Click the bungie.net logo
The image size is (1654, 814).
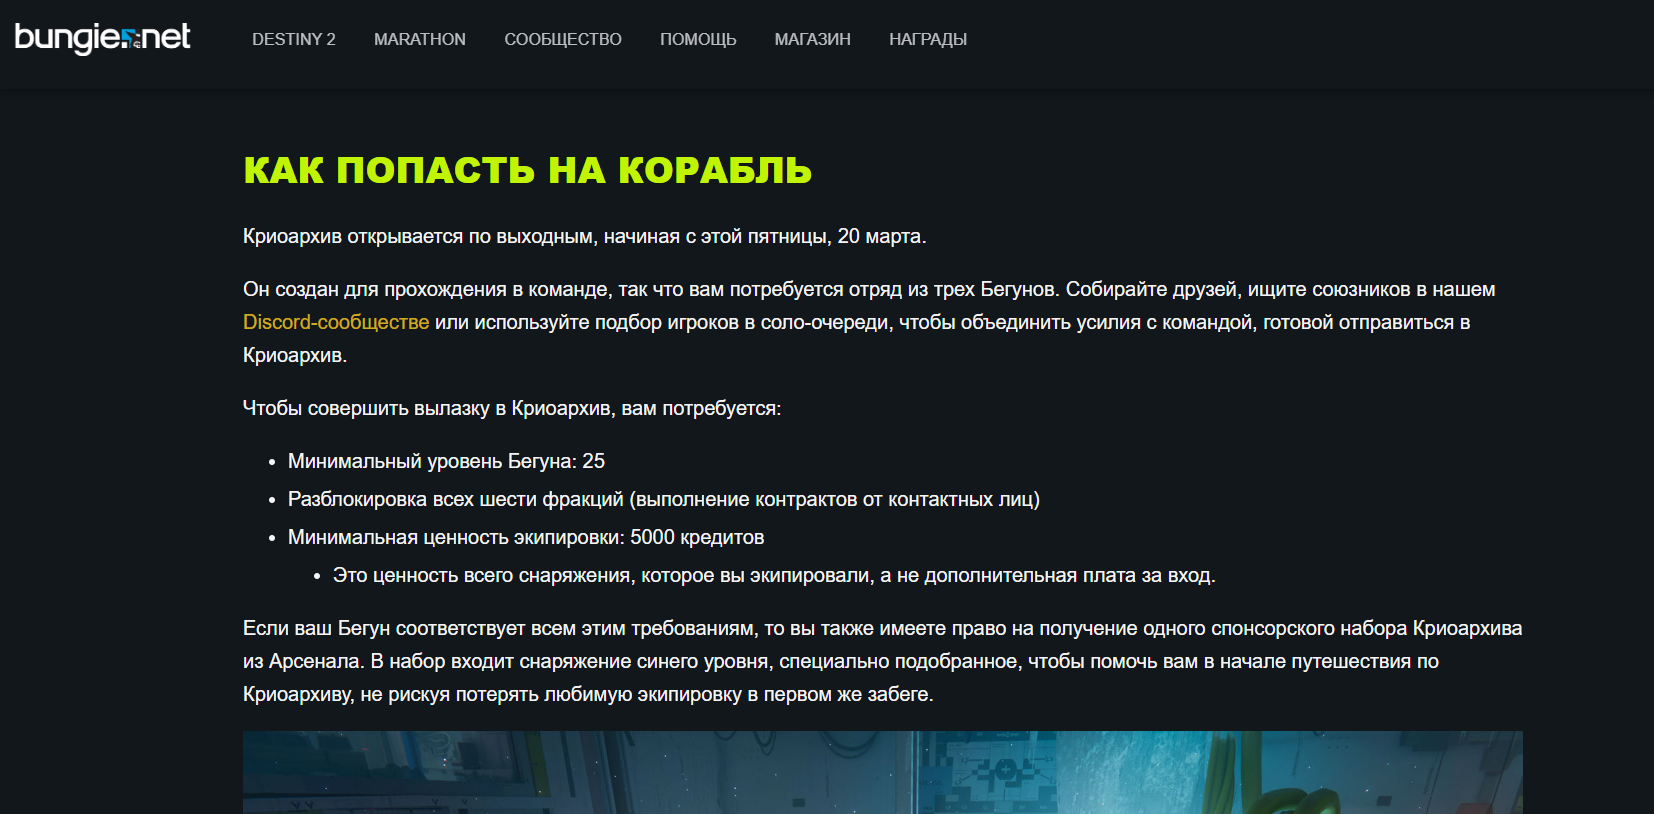point(102,38)
